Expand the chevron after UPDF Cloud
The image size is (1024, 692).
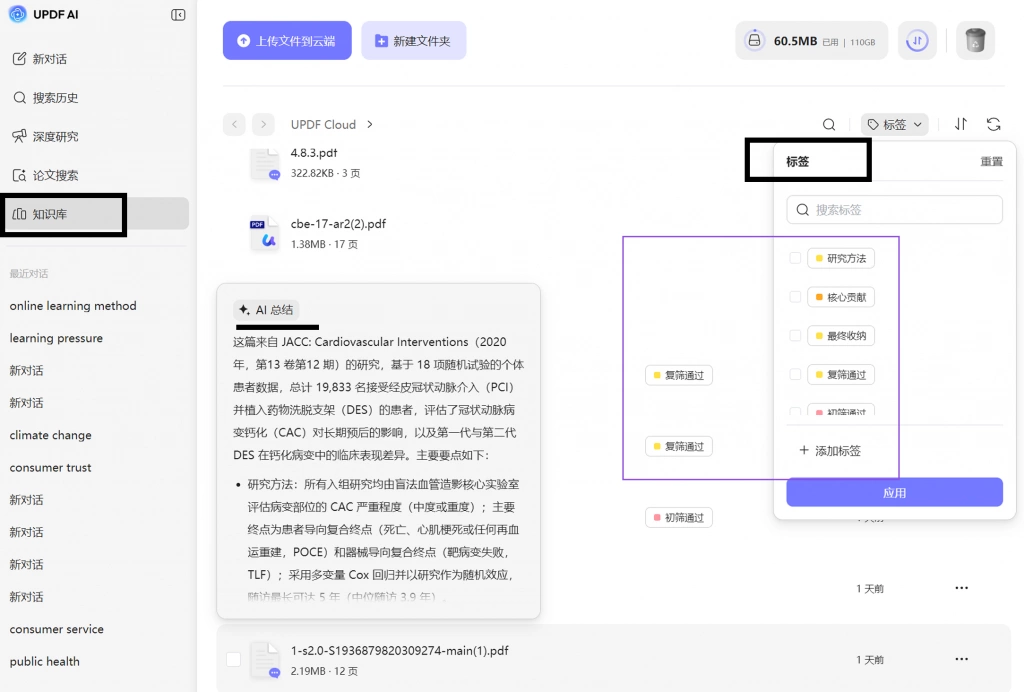tap(370, 124)
